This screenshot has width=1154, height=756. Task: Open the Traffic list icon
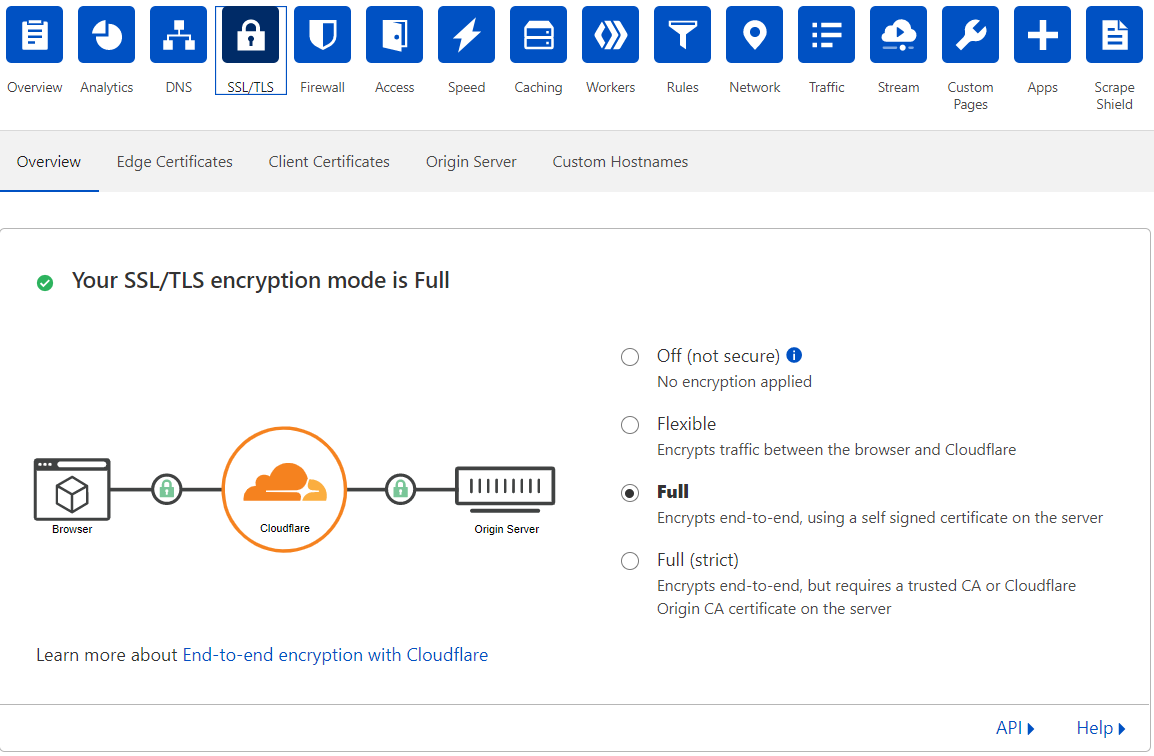tap(826, 35)
